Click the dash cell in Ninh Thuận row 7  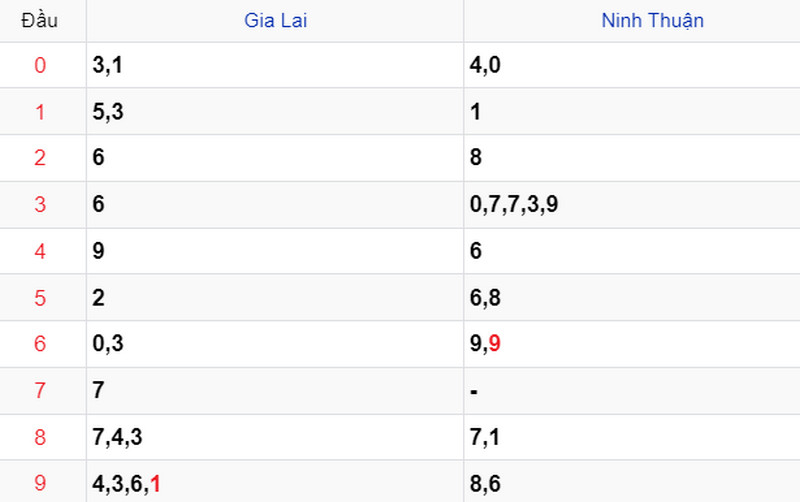click(x=474, y=392)
